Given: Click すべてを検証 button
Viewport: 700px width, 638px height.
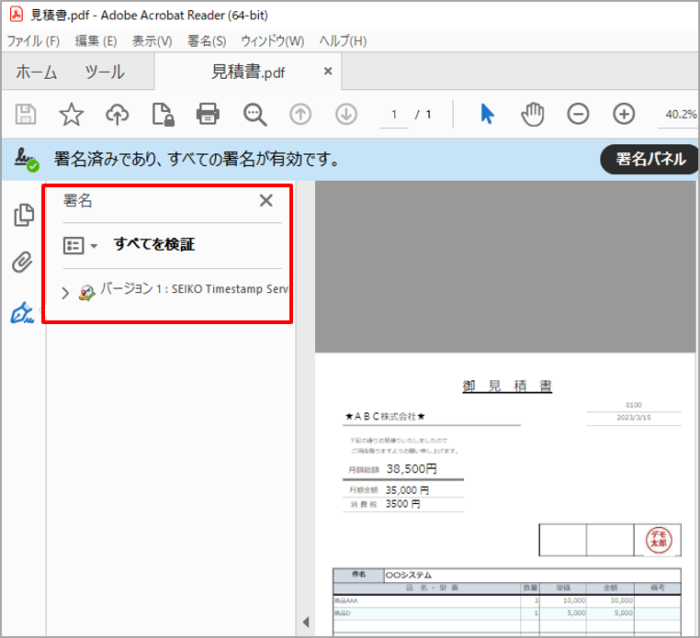Looking at the screenshot, I should 154,244.
